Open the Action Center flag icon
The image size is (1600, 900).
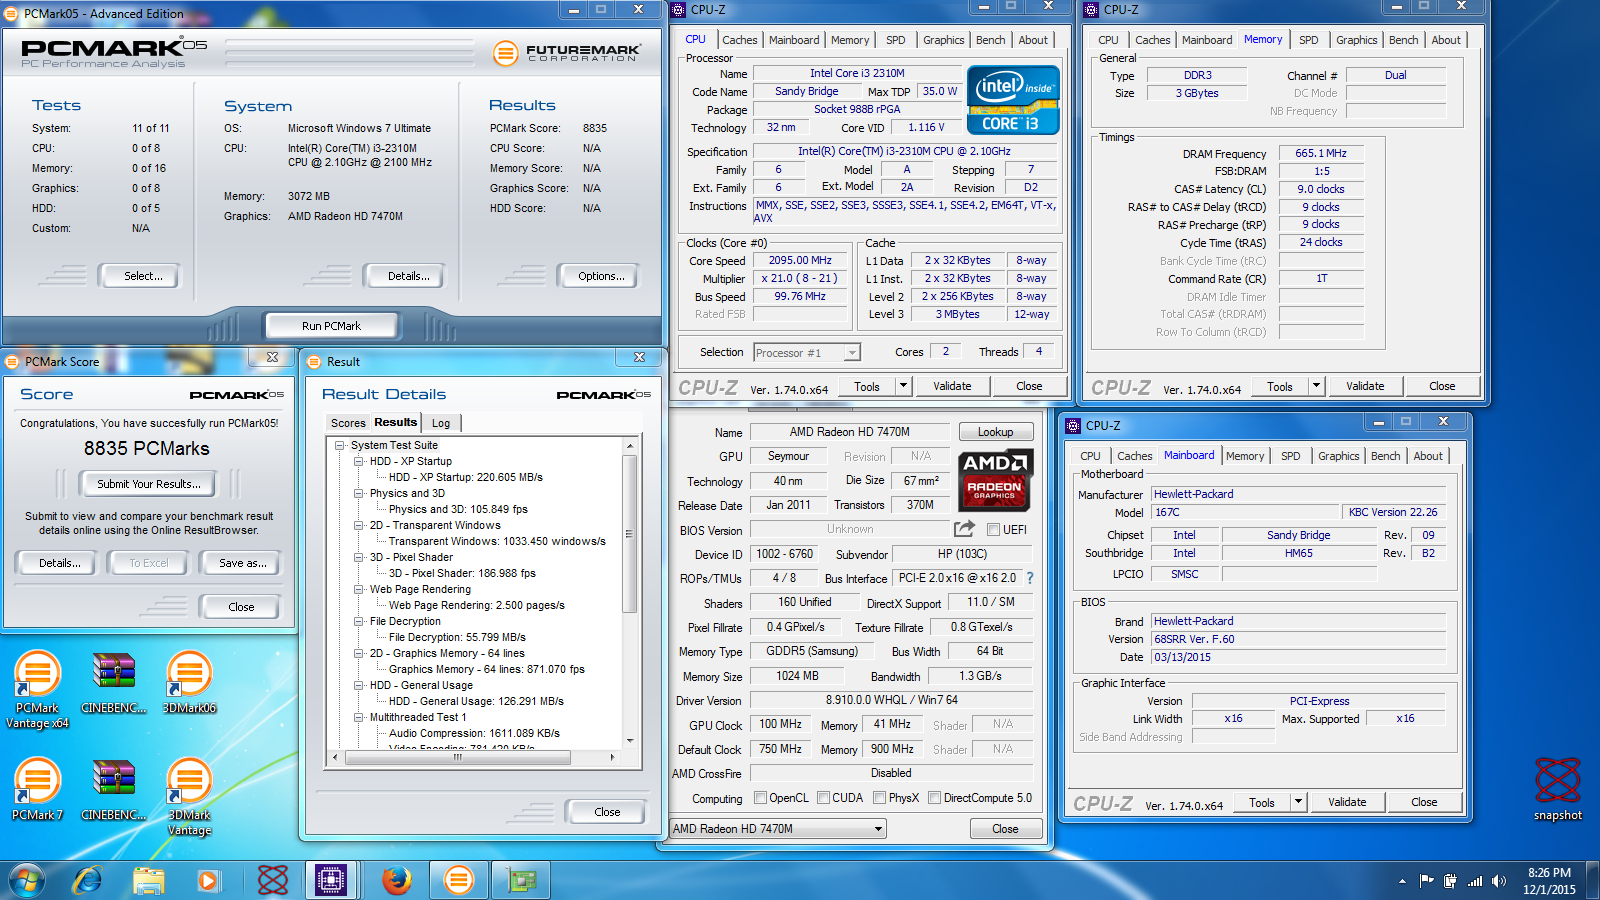pyautogui.click(x=1426, y=881)
